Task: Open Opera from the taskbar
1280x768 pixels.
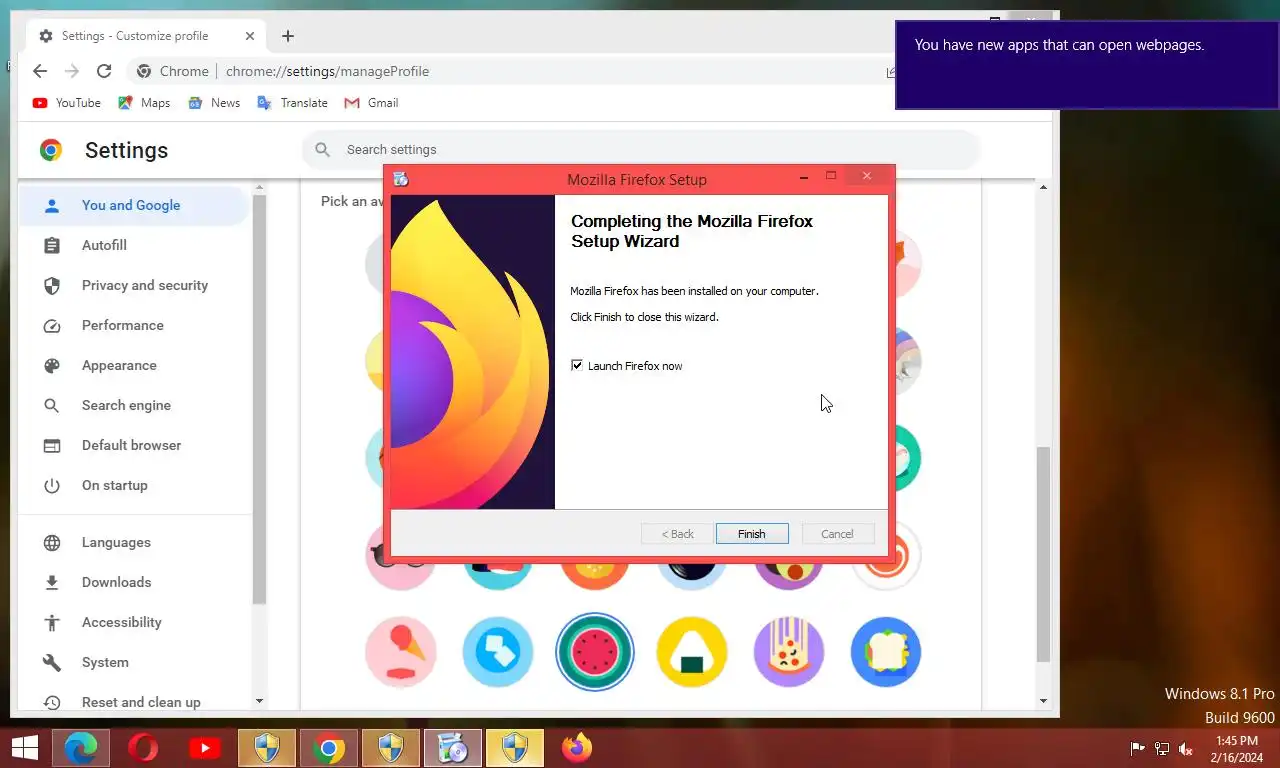Action: (143, 748)
